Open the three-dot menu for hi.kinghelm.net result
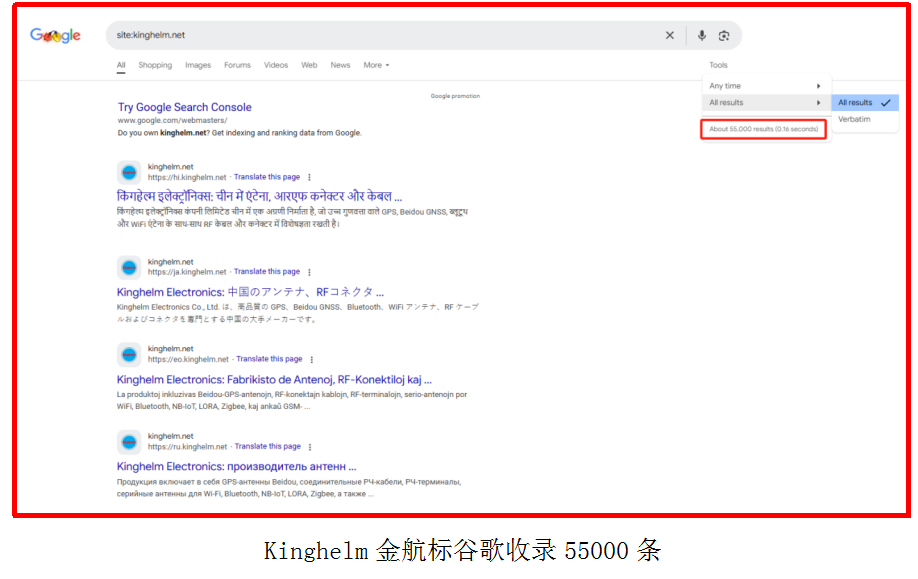 309,177
